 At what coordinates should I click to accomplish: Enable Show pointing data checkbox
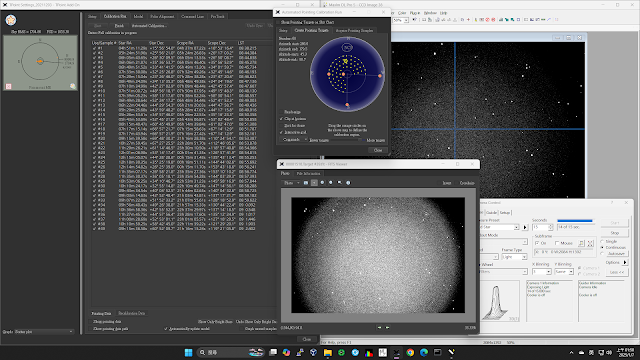90,322
